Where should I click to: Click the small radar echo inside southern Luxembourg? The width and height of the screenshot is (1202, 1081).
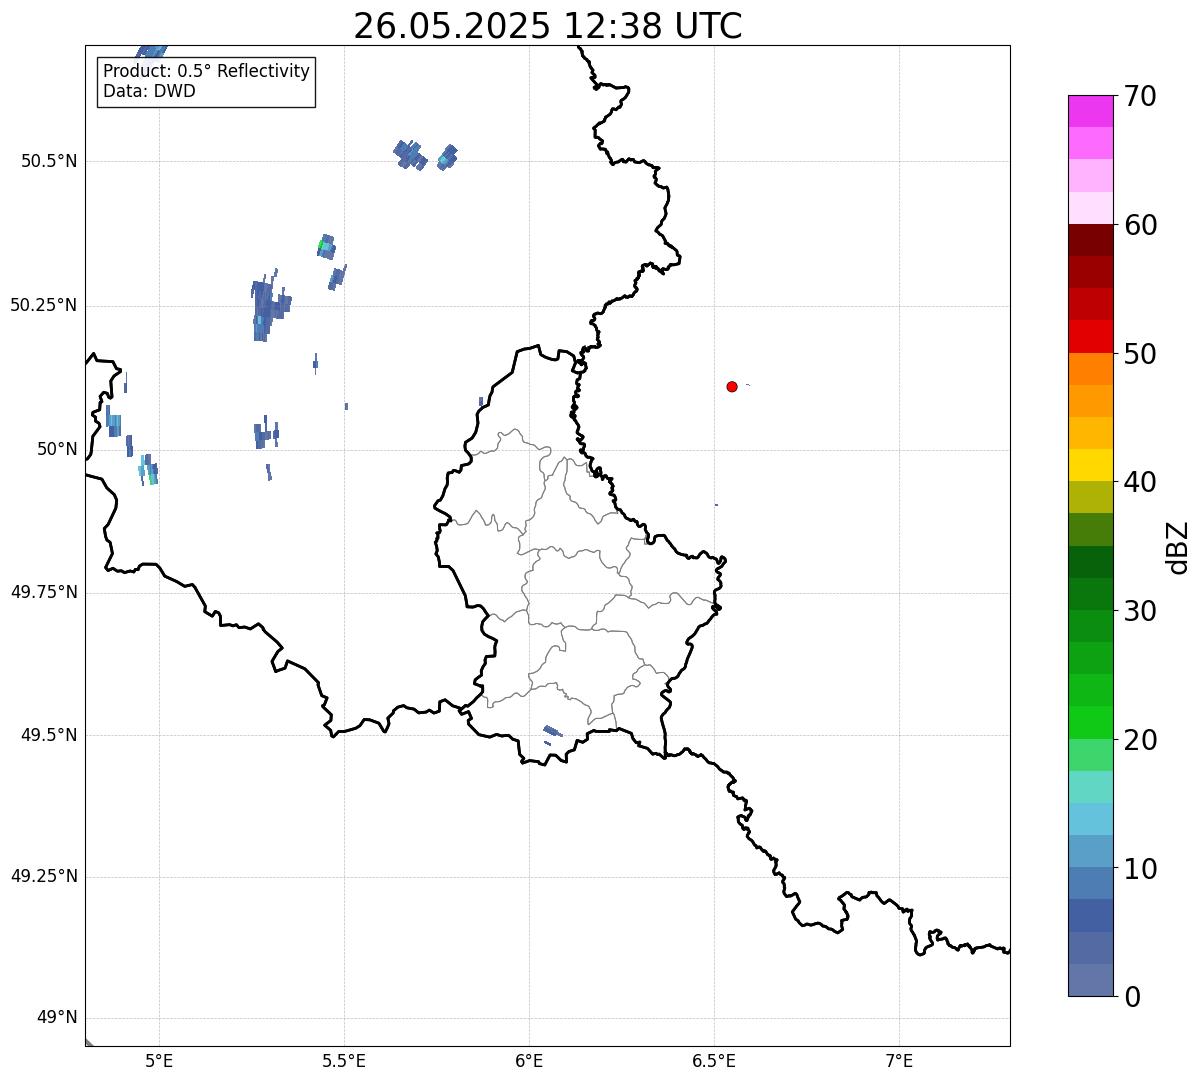551,732
